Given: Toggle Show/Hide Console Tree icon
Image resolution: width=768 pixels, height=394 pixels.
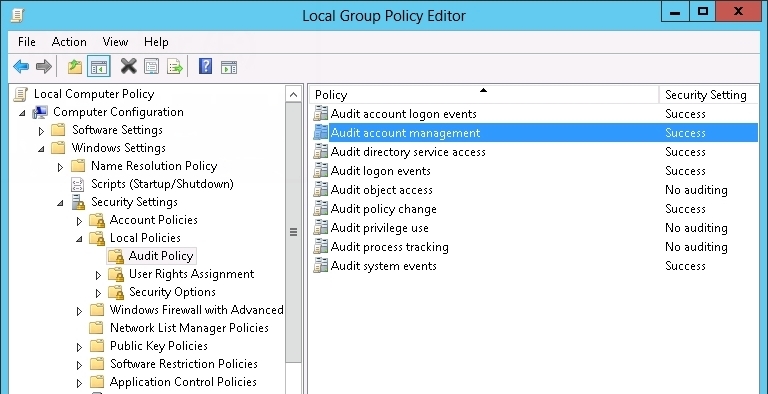Looking at the screenshot, I should 98,67.
